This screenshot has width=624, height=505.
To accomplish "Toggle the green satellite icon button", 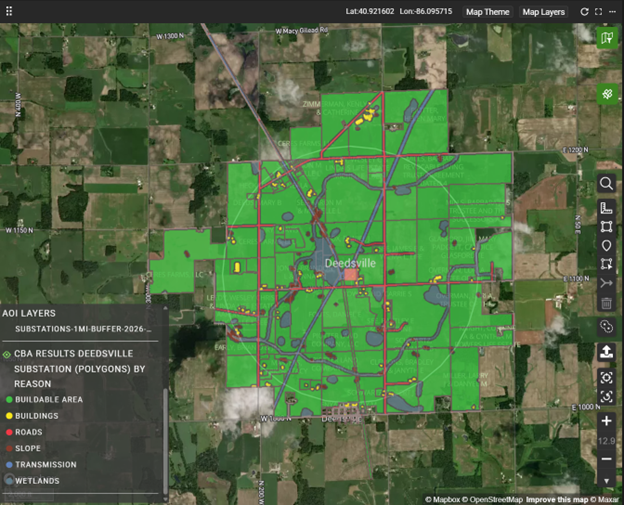I will 606,94.
